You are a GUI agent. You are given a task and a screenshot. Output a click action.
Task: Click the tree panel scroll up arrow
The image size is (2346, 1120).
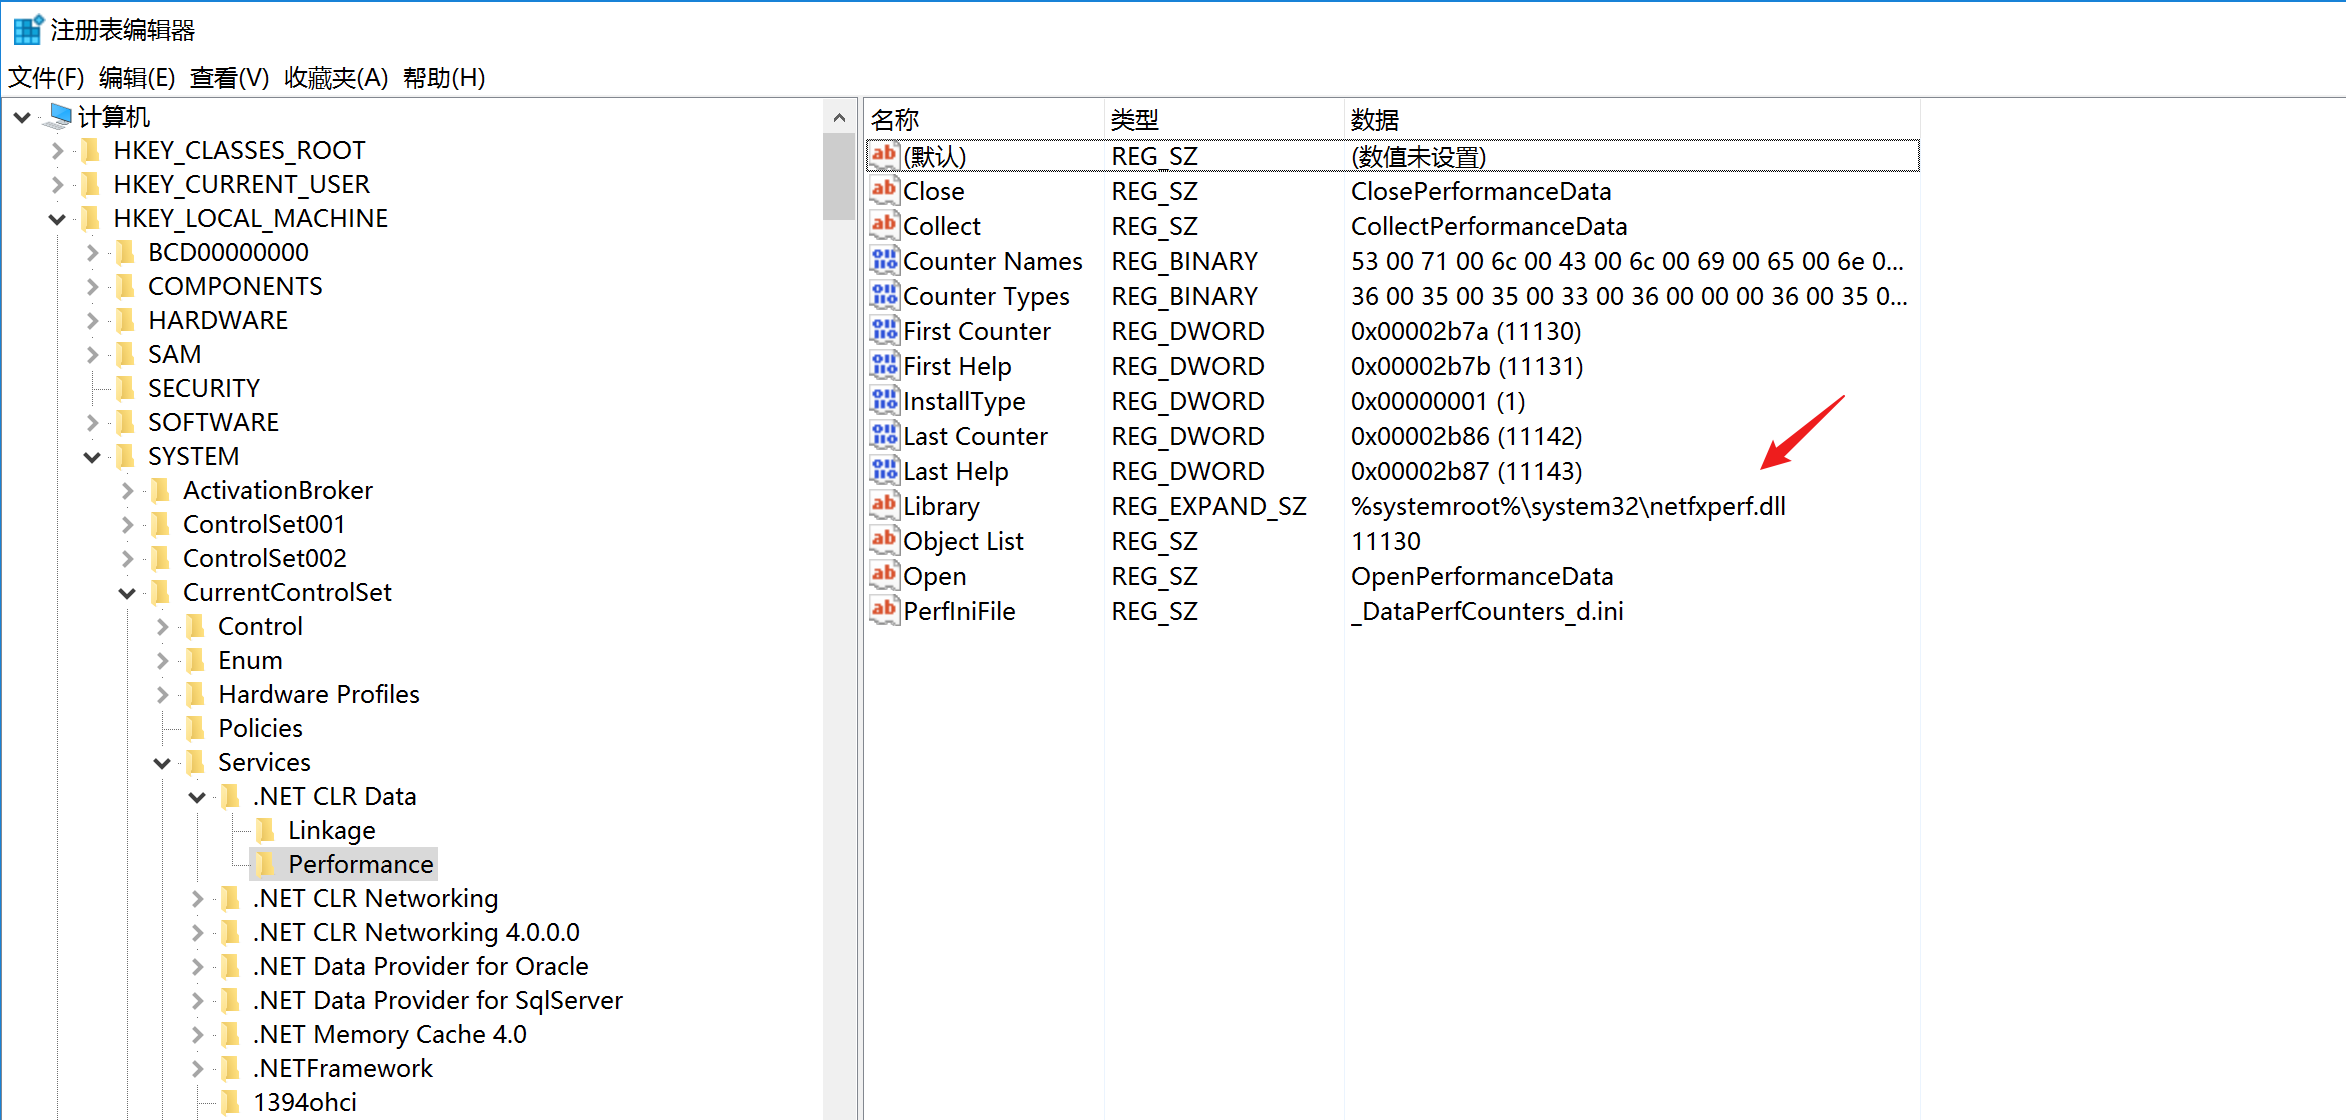[839, 118]
